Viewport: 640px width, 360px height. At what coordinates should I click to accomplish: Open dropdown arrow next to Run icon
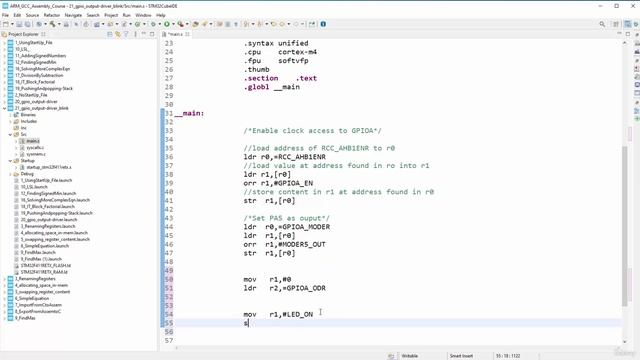(173, 24)
